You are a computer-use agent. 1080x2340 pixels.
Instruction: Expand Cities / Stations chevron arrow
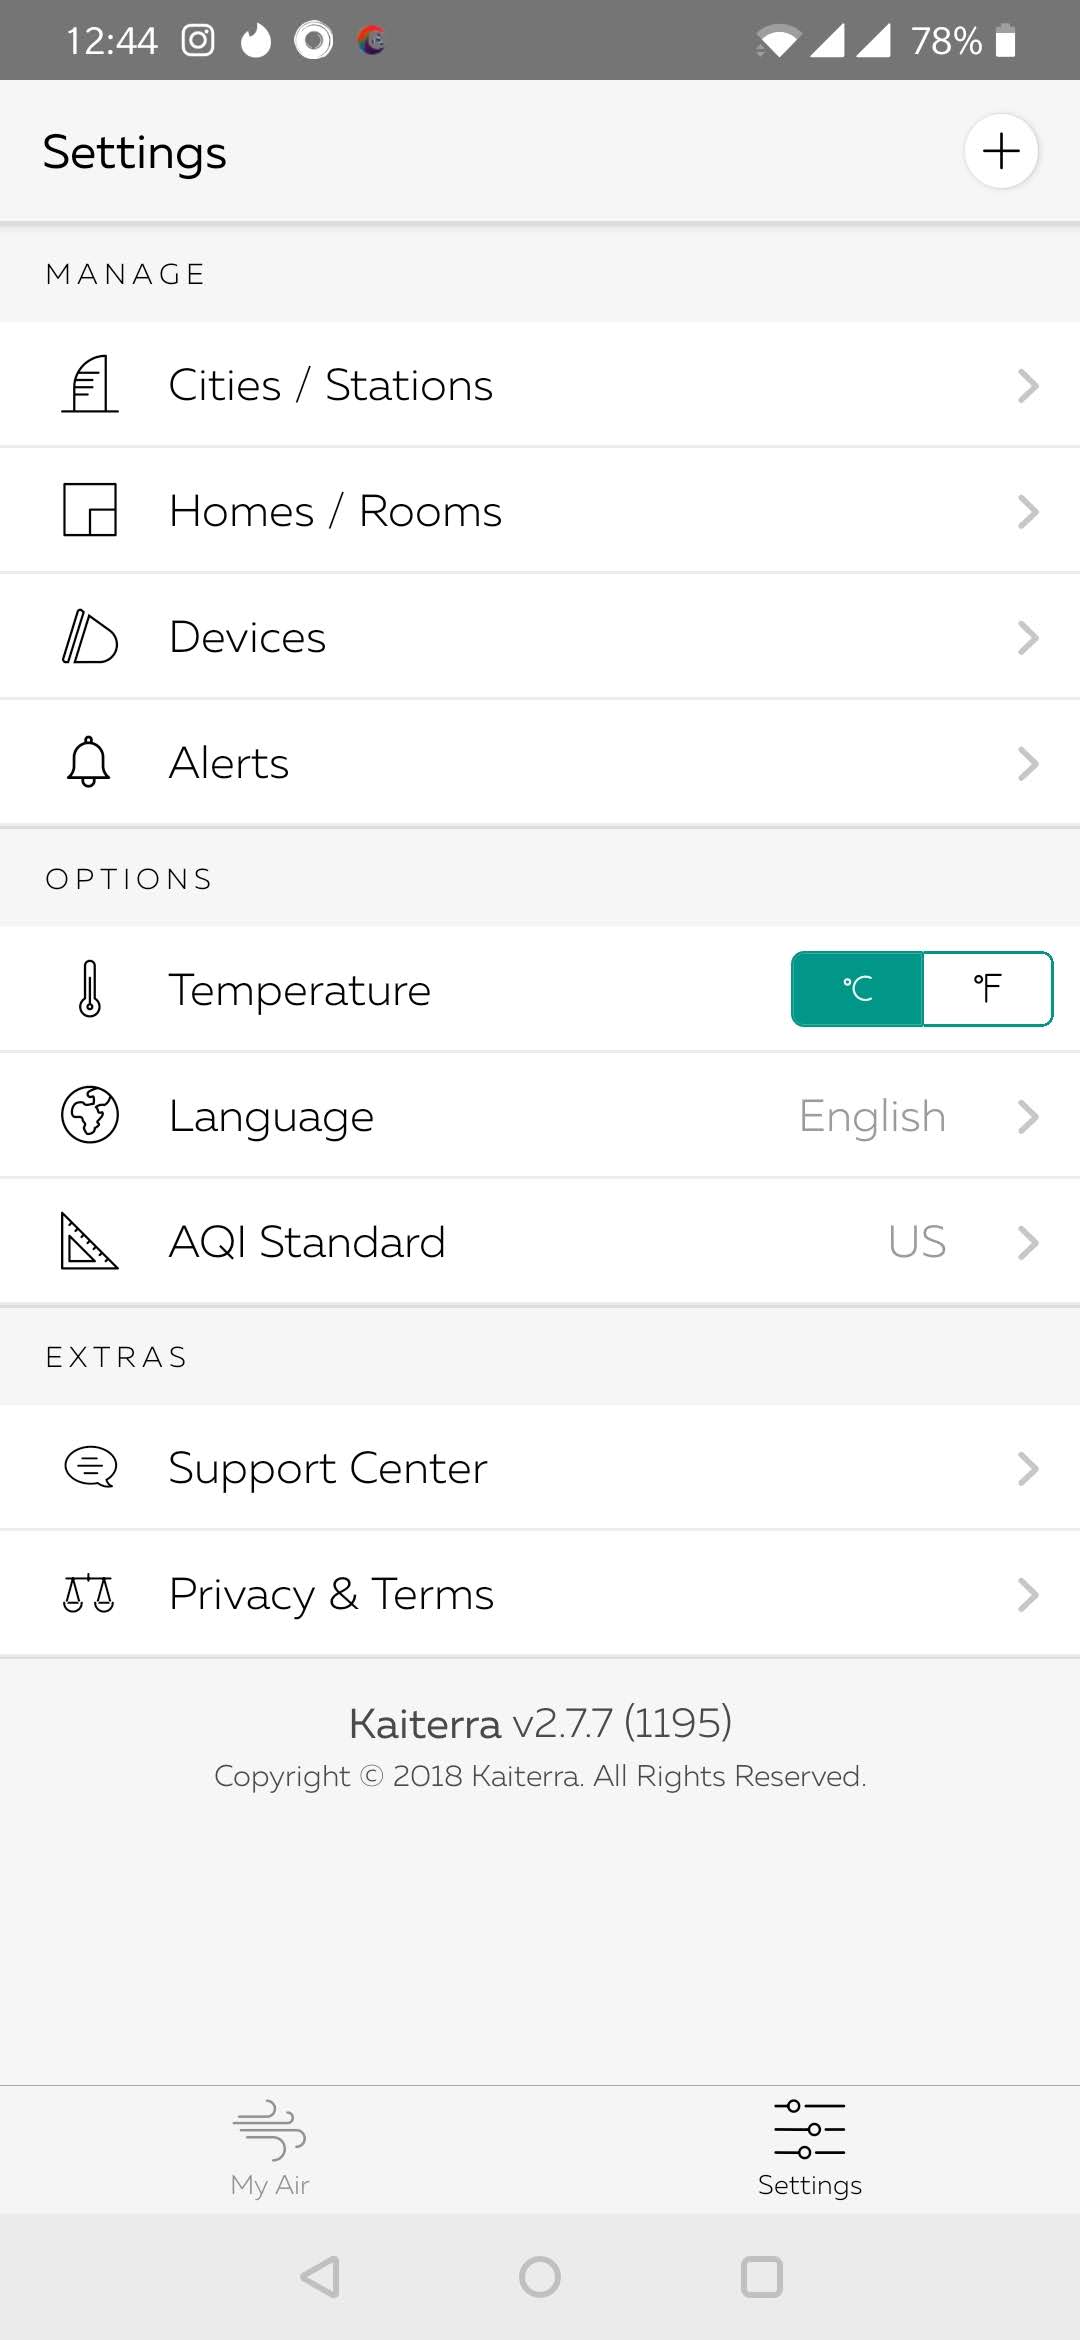pos(1028,386)
